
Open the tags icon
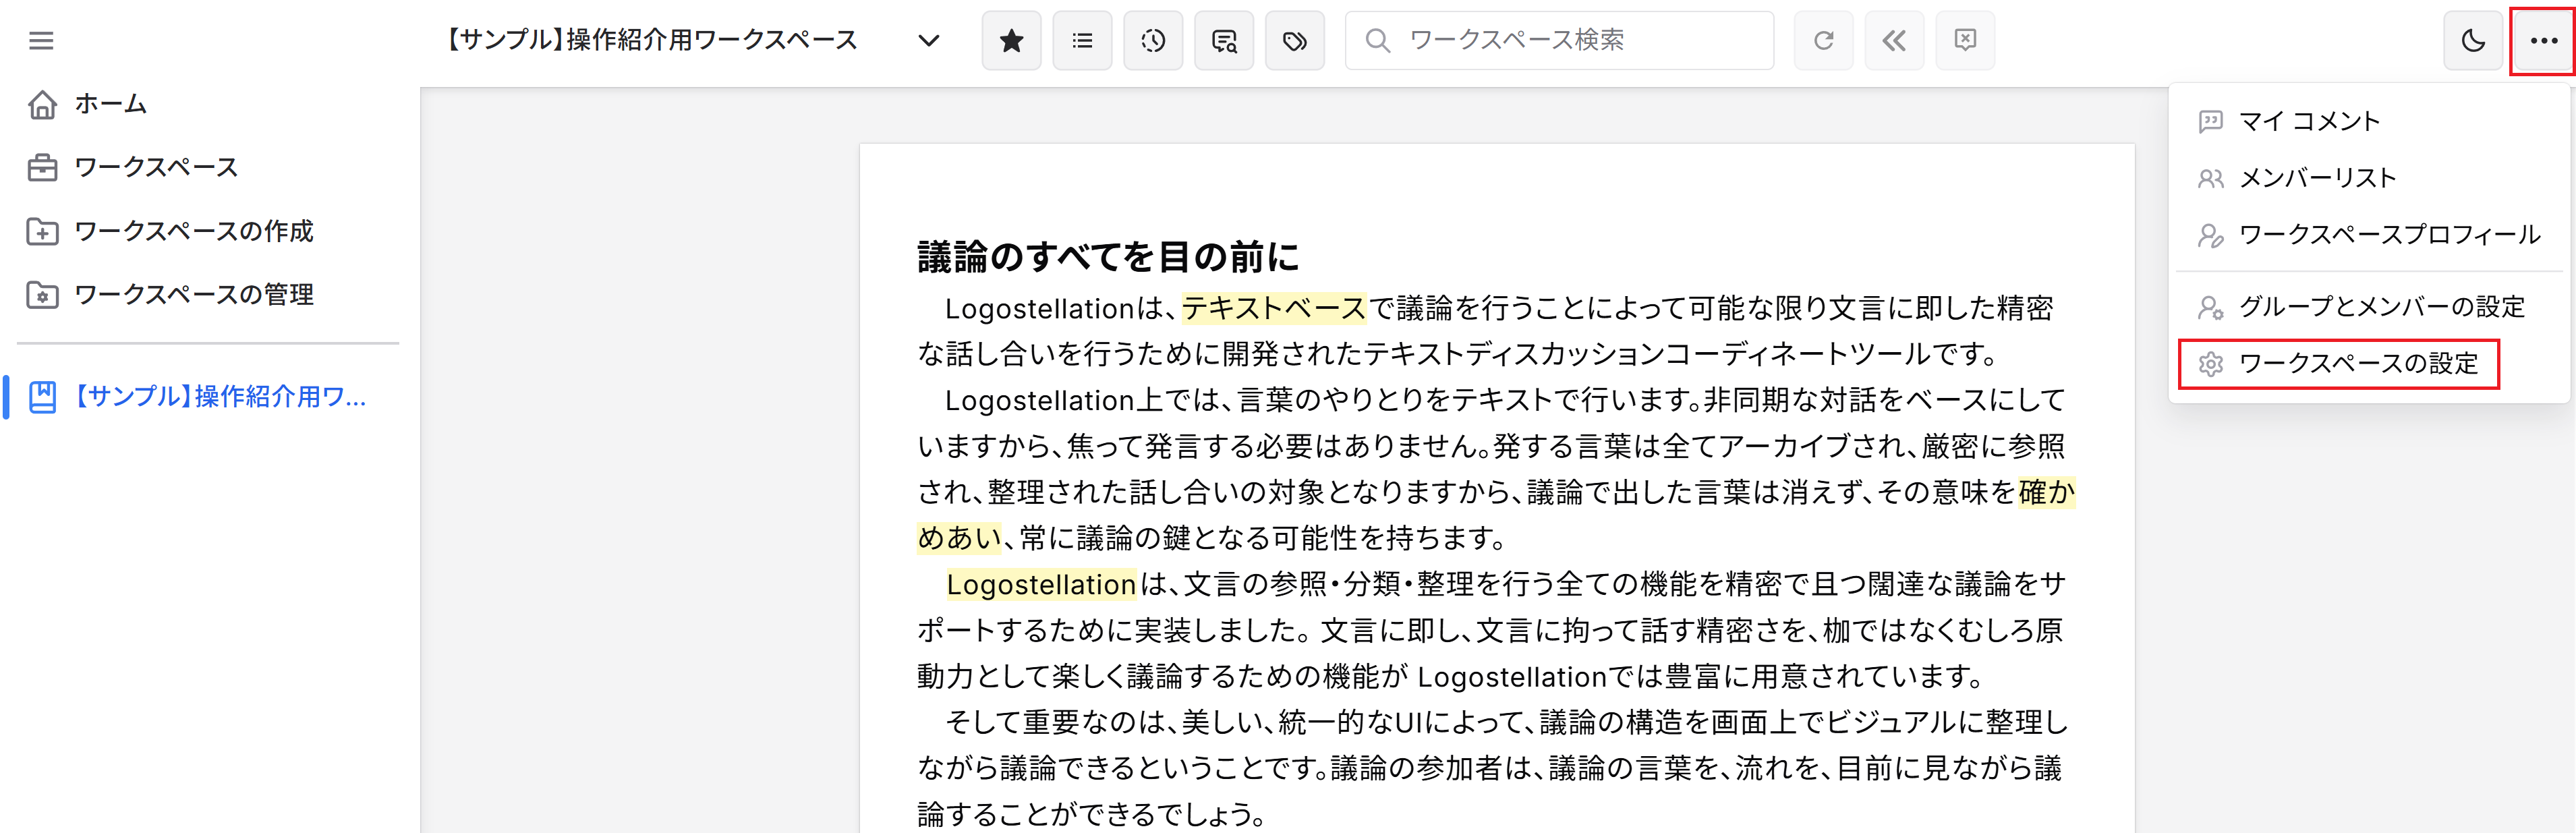coord(1295,41)
